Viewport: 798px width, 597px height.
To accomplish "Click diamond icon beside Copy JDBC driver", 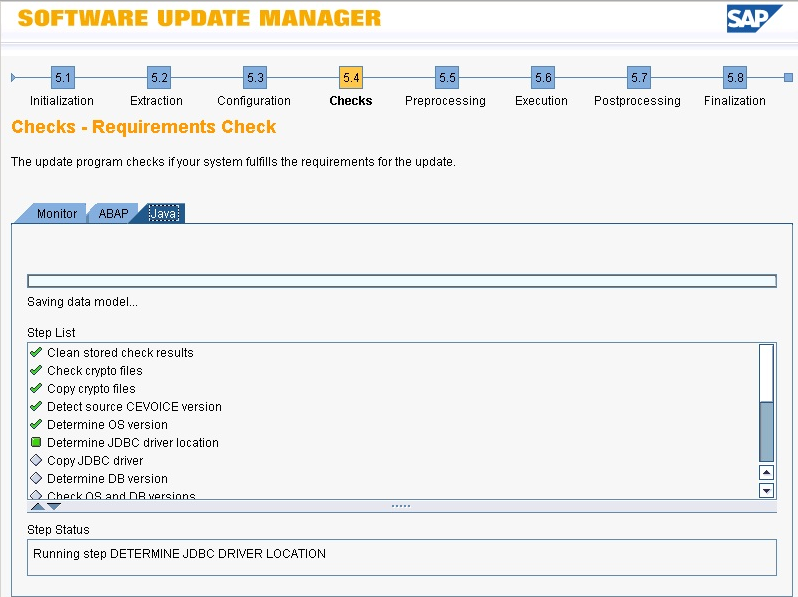I will (x=36, y=460).
